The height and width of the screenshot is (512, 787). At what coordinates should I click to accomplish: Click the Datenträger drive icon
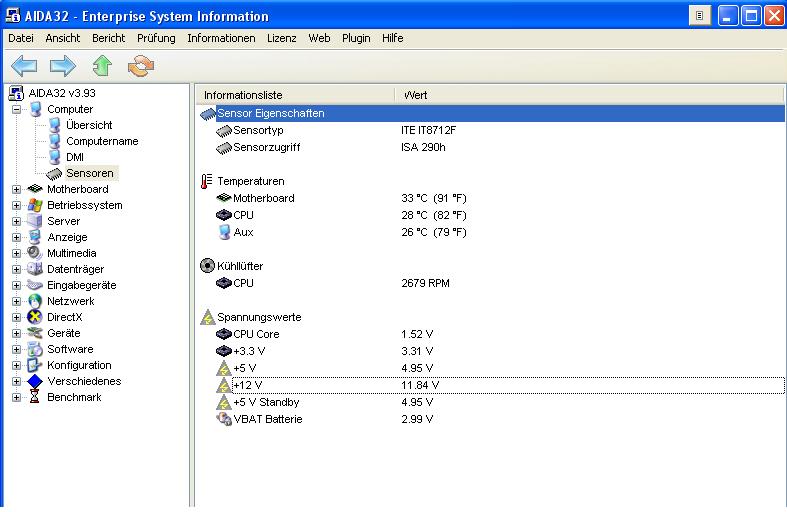(35, 269)
